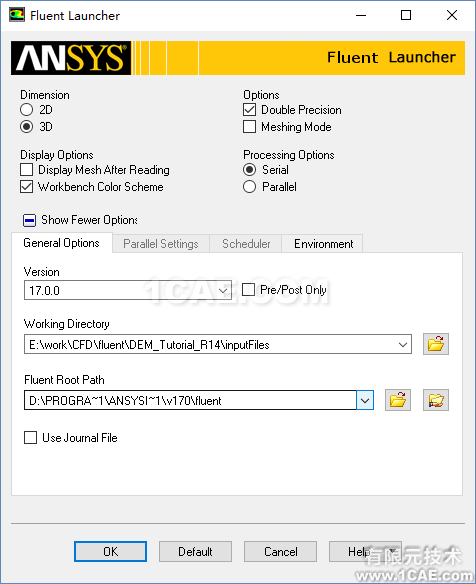Browse for Working Directory folder icon
476x584 pixels.
click(x=435, y=344)
